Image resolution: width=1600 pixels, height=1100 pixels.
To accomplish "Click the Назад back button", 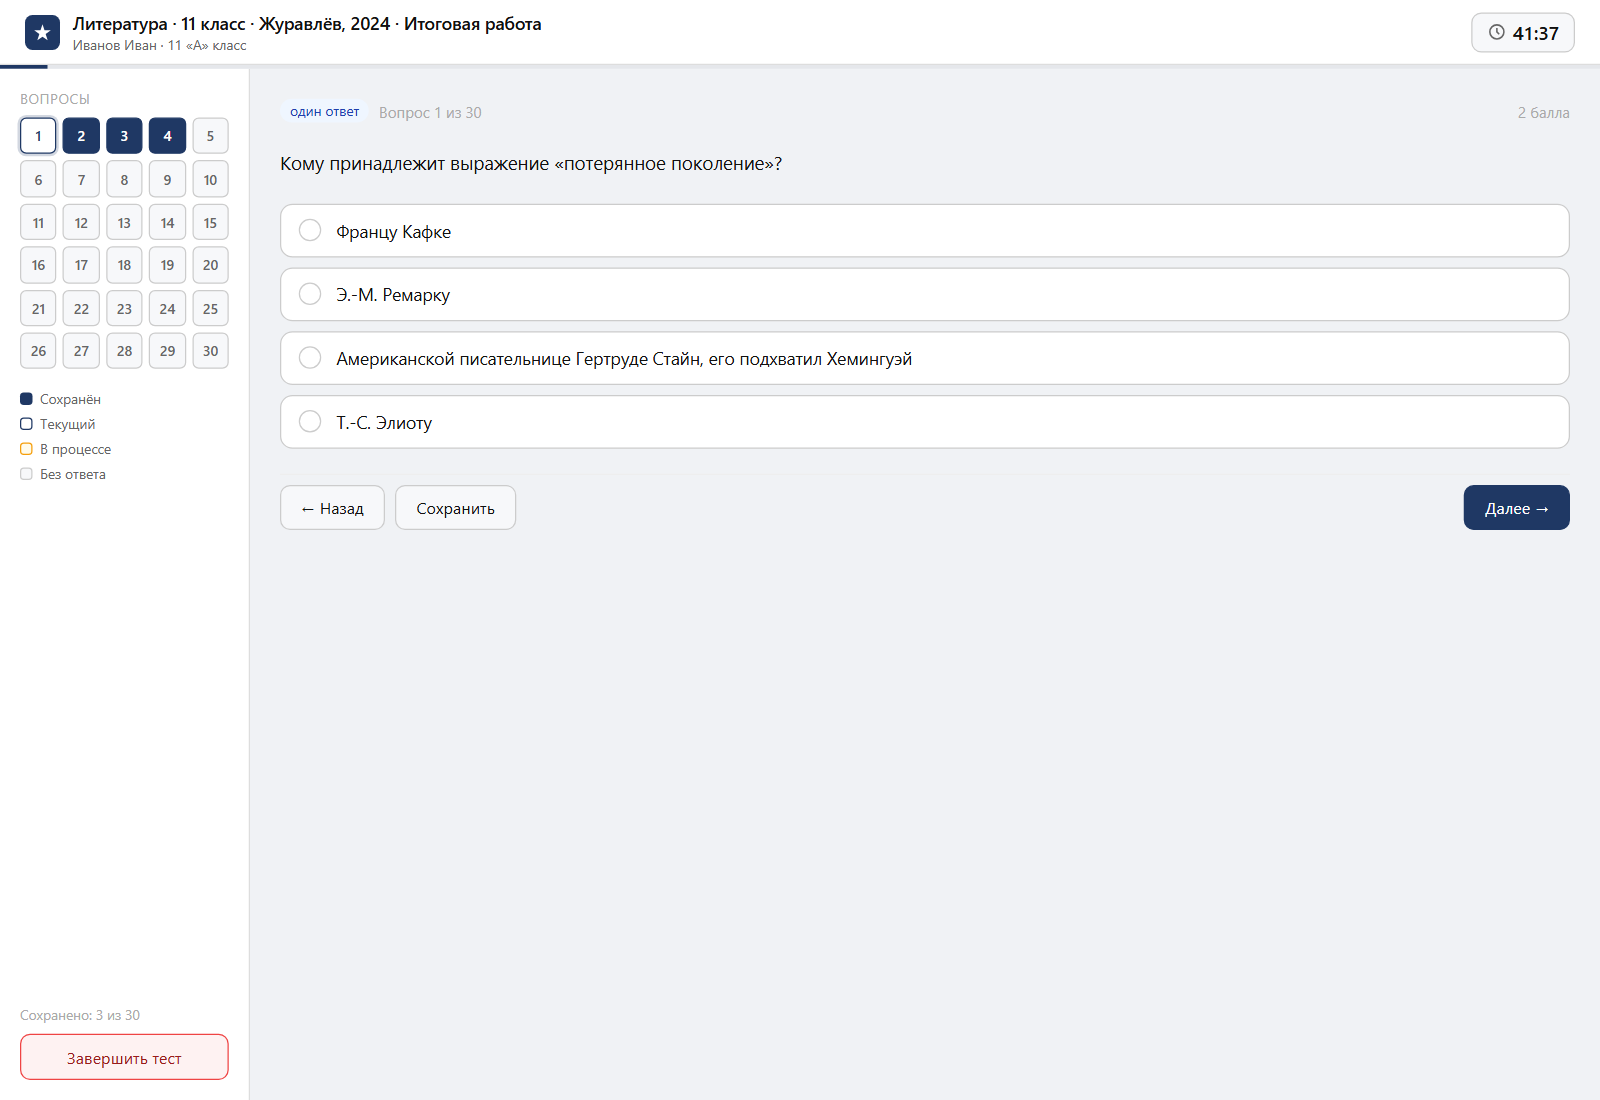I will [x=332, y=508].
